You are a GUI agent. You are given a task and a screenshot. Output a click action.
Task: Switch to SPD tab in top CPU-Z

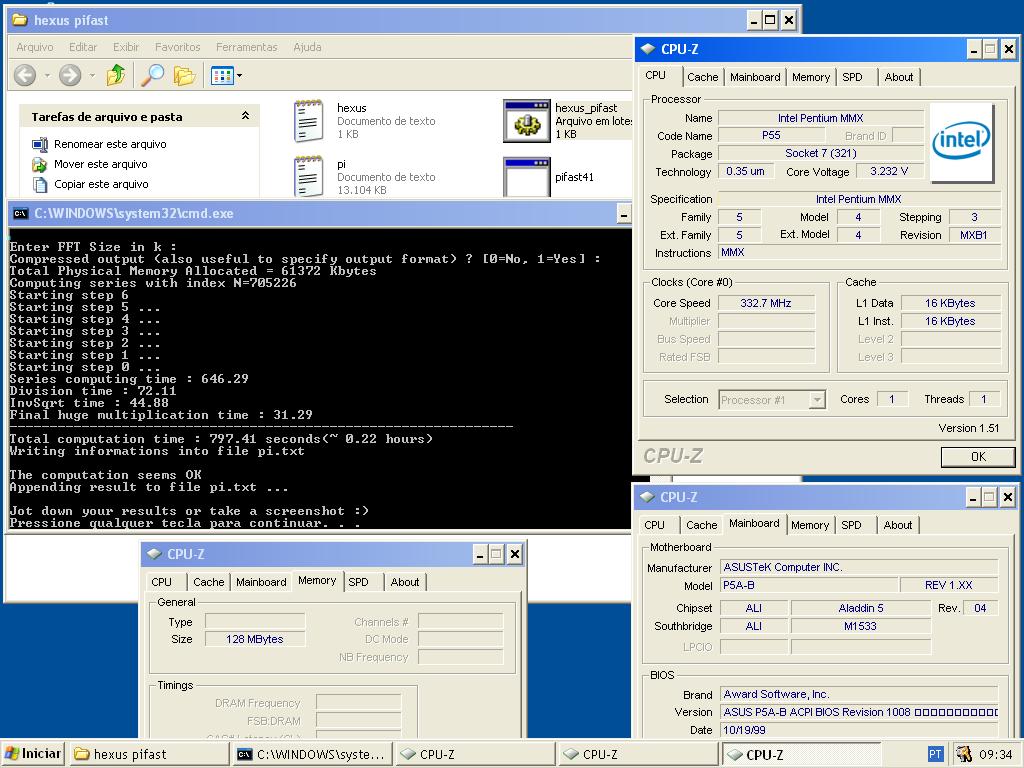[852, 77]
